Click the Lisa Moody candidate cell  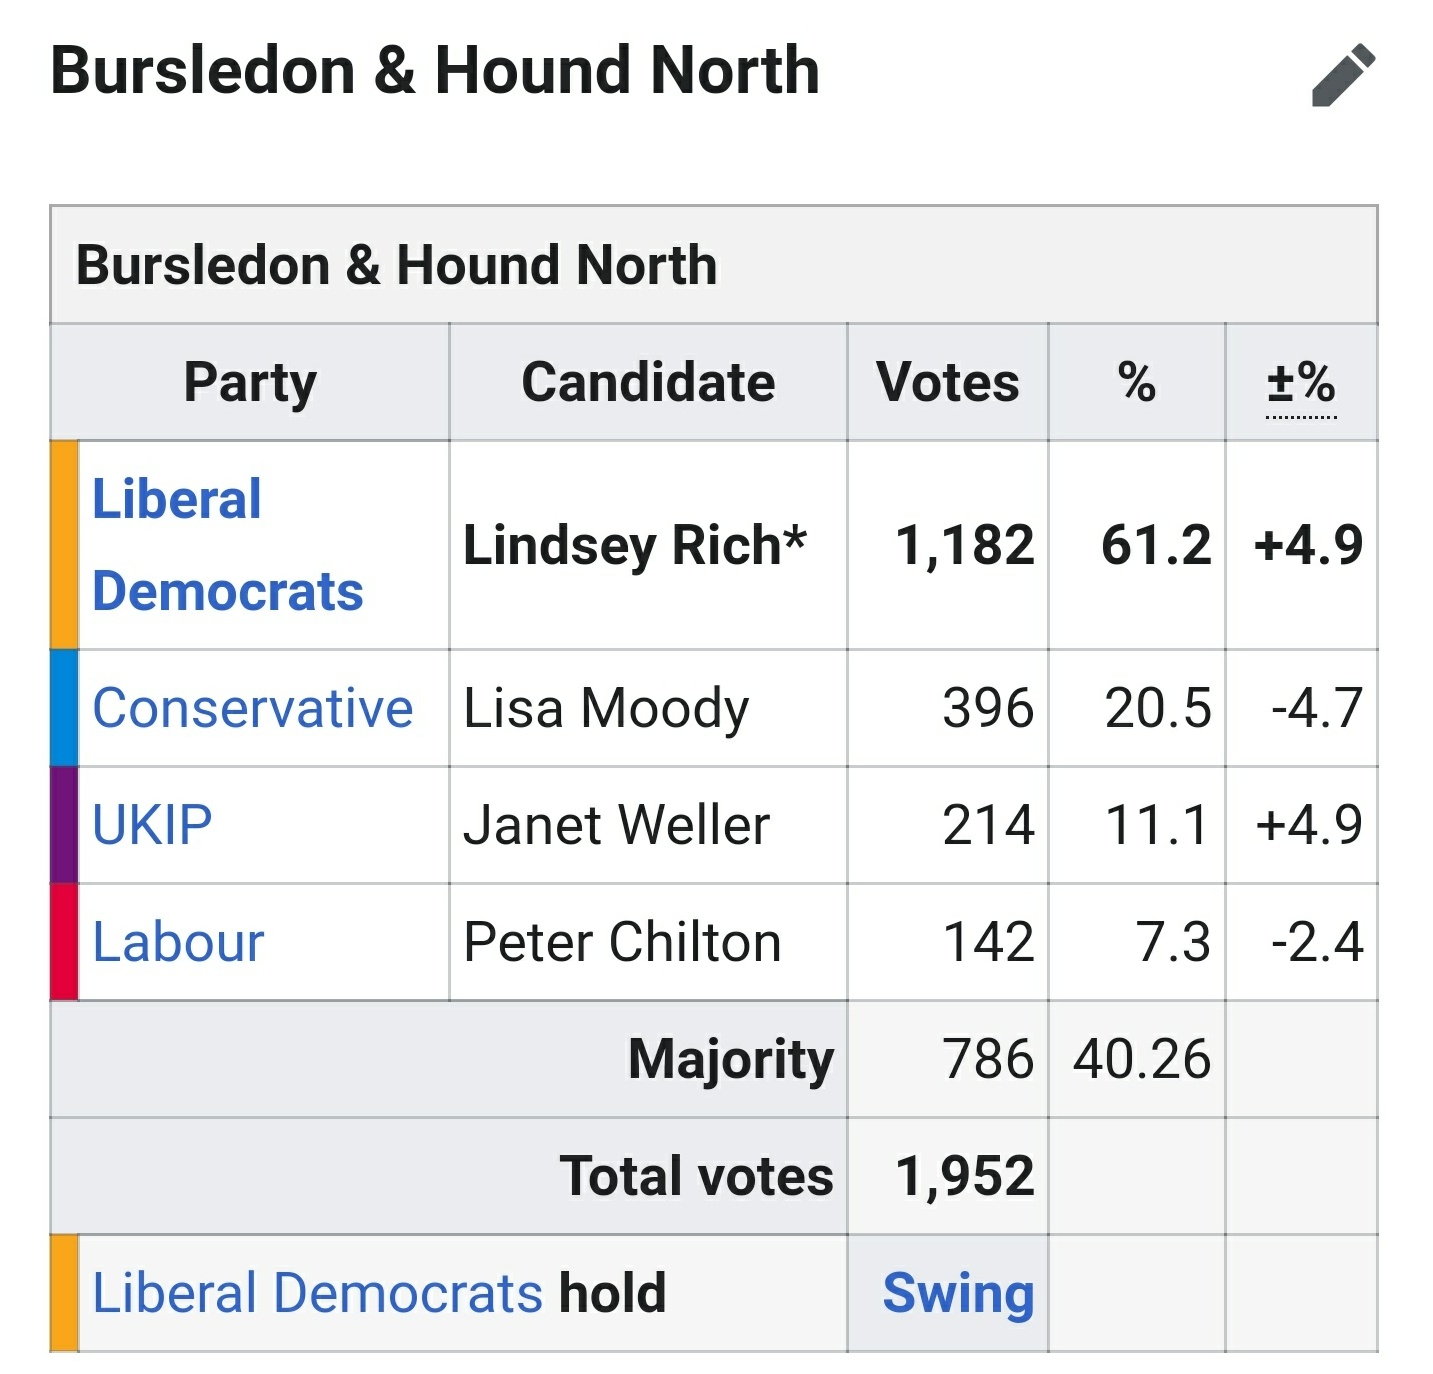pyautogui.click(x=606, y=708)
